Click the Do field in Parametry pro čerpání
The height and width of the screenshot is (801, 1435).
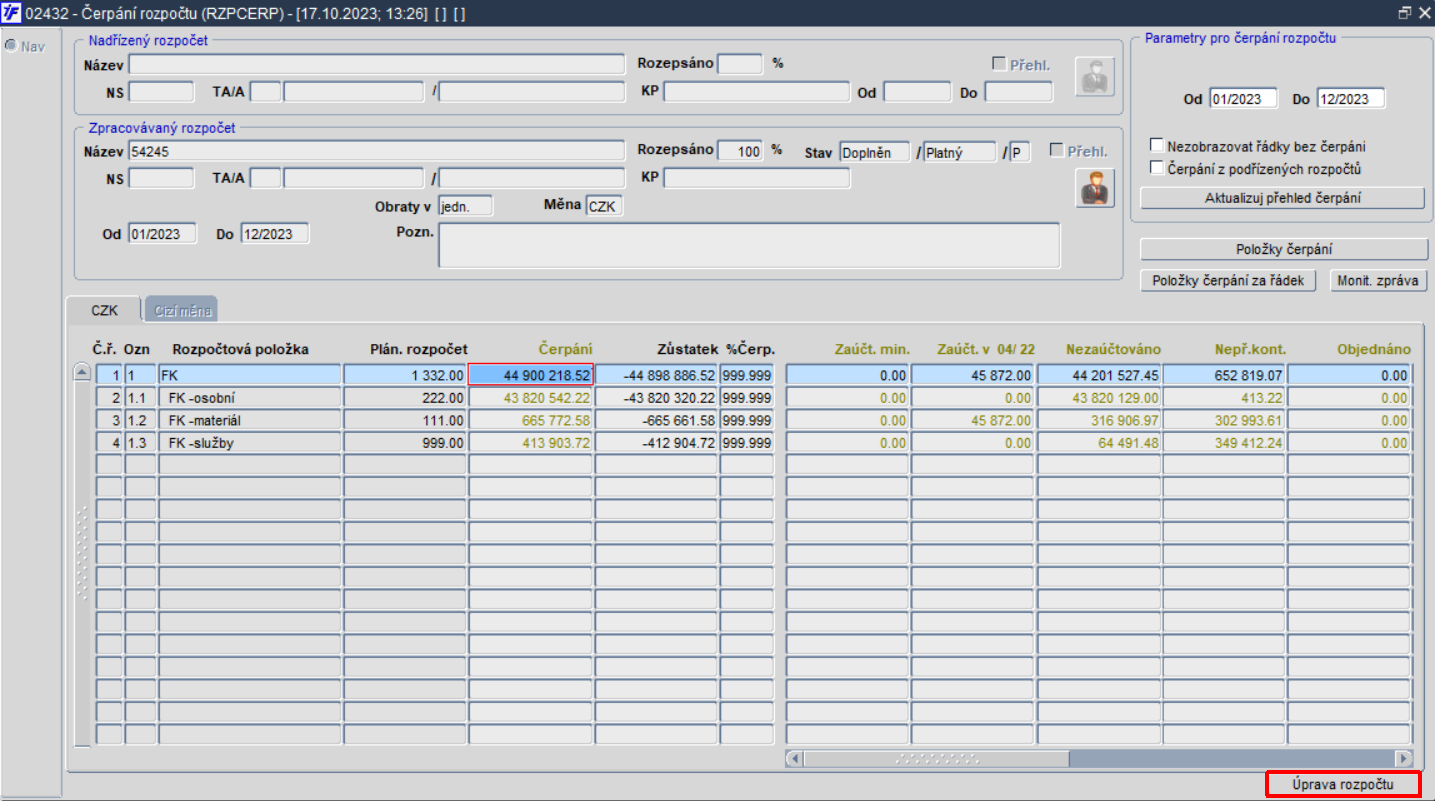(x=1350, y=99)
